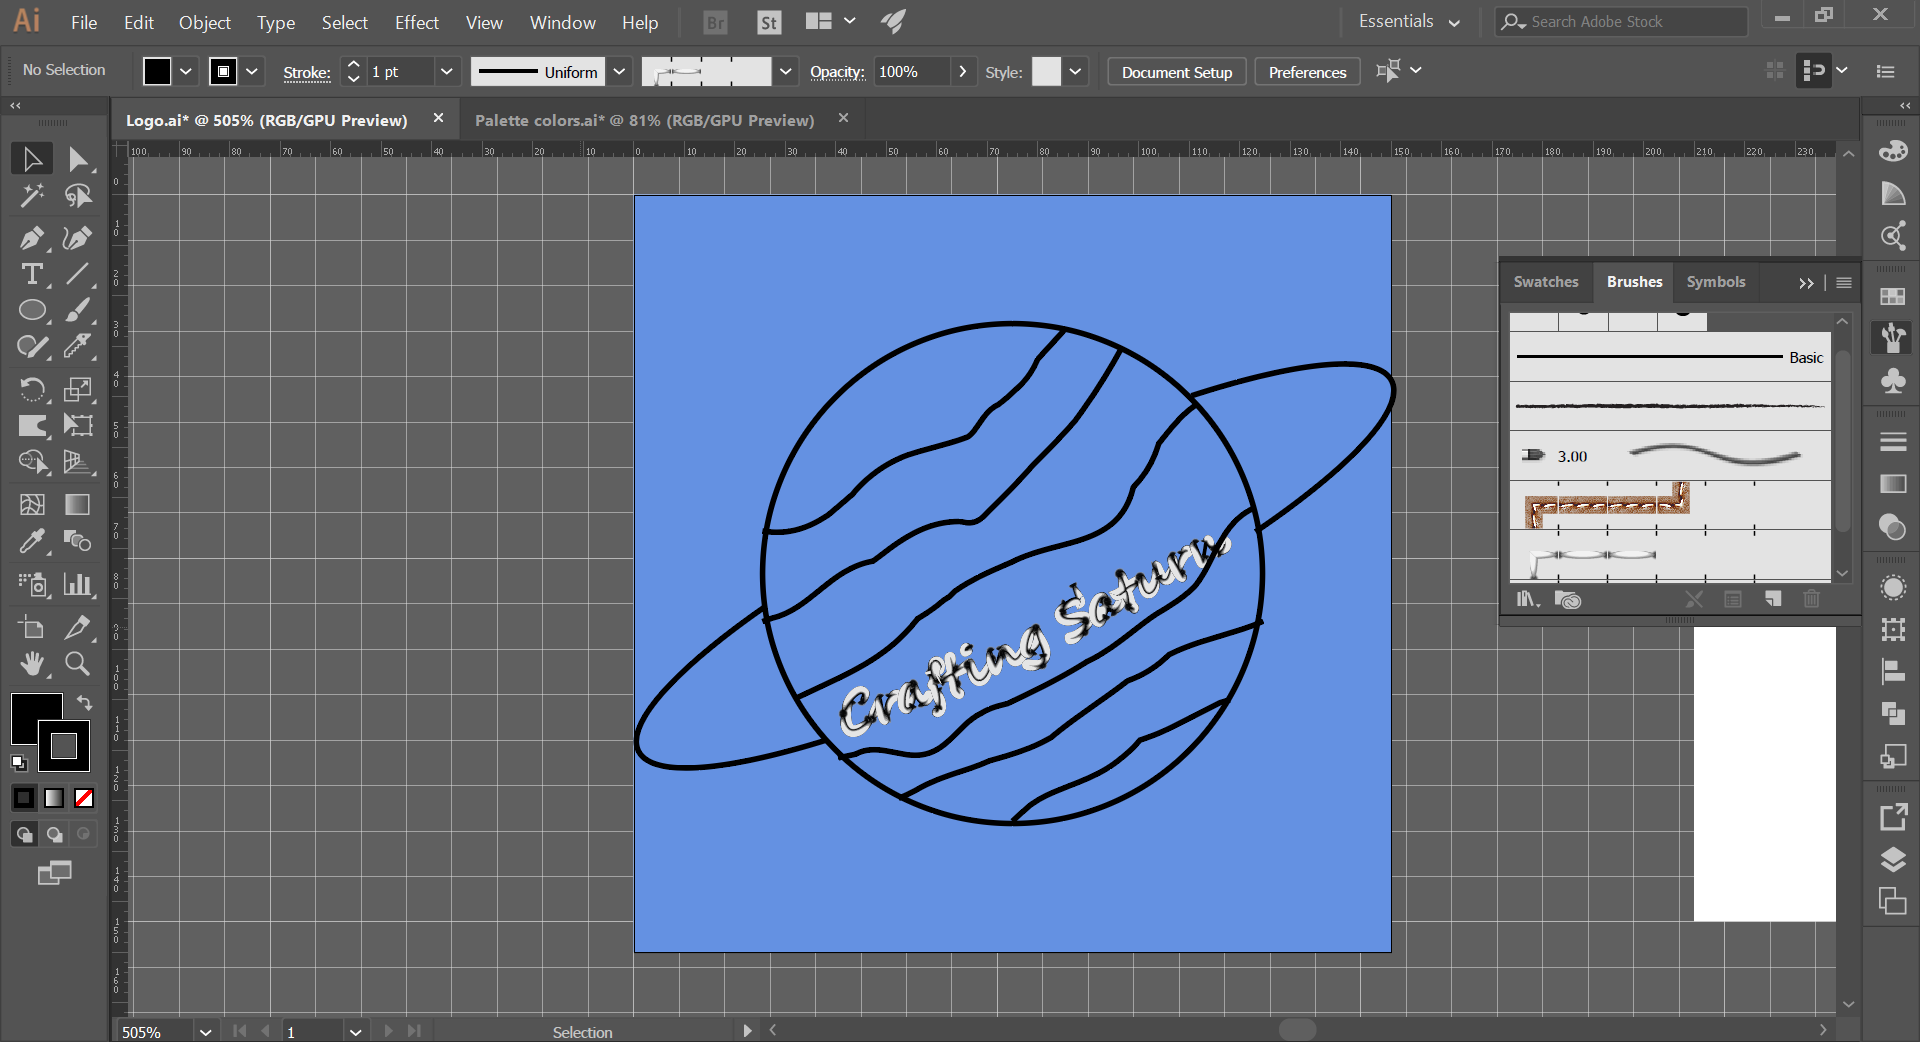Open brush definition dropdown
This screenshot has width=1920, height=1042.
[786, 72]
